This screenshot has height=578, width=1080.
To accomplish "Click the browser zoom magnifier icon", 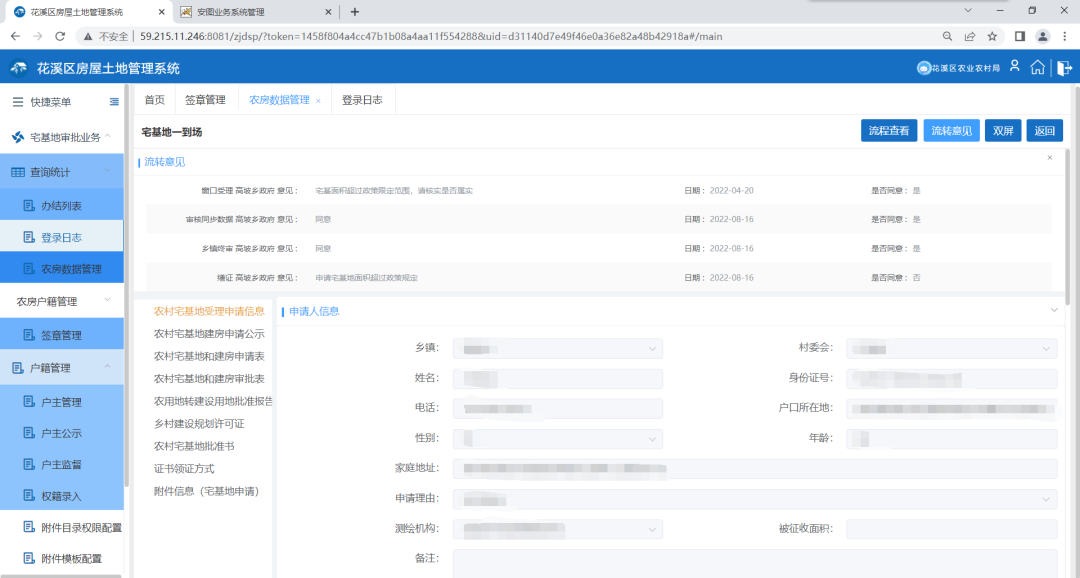I will coord(947,36).
